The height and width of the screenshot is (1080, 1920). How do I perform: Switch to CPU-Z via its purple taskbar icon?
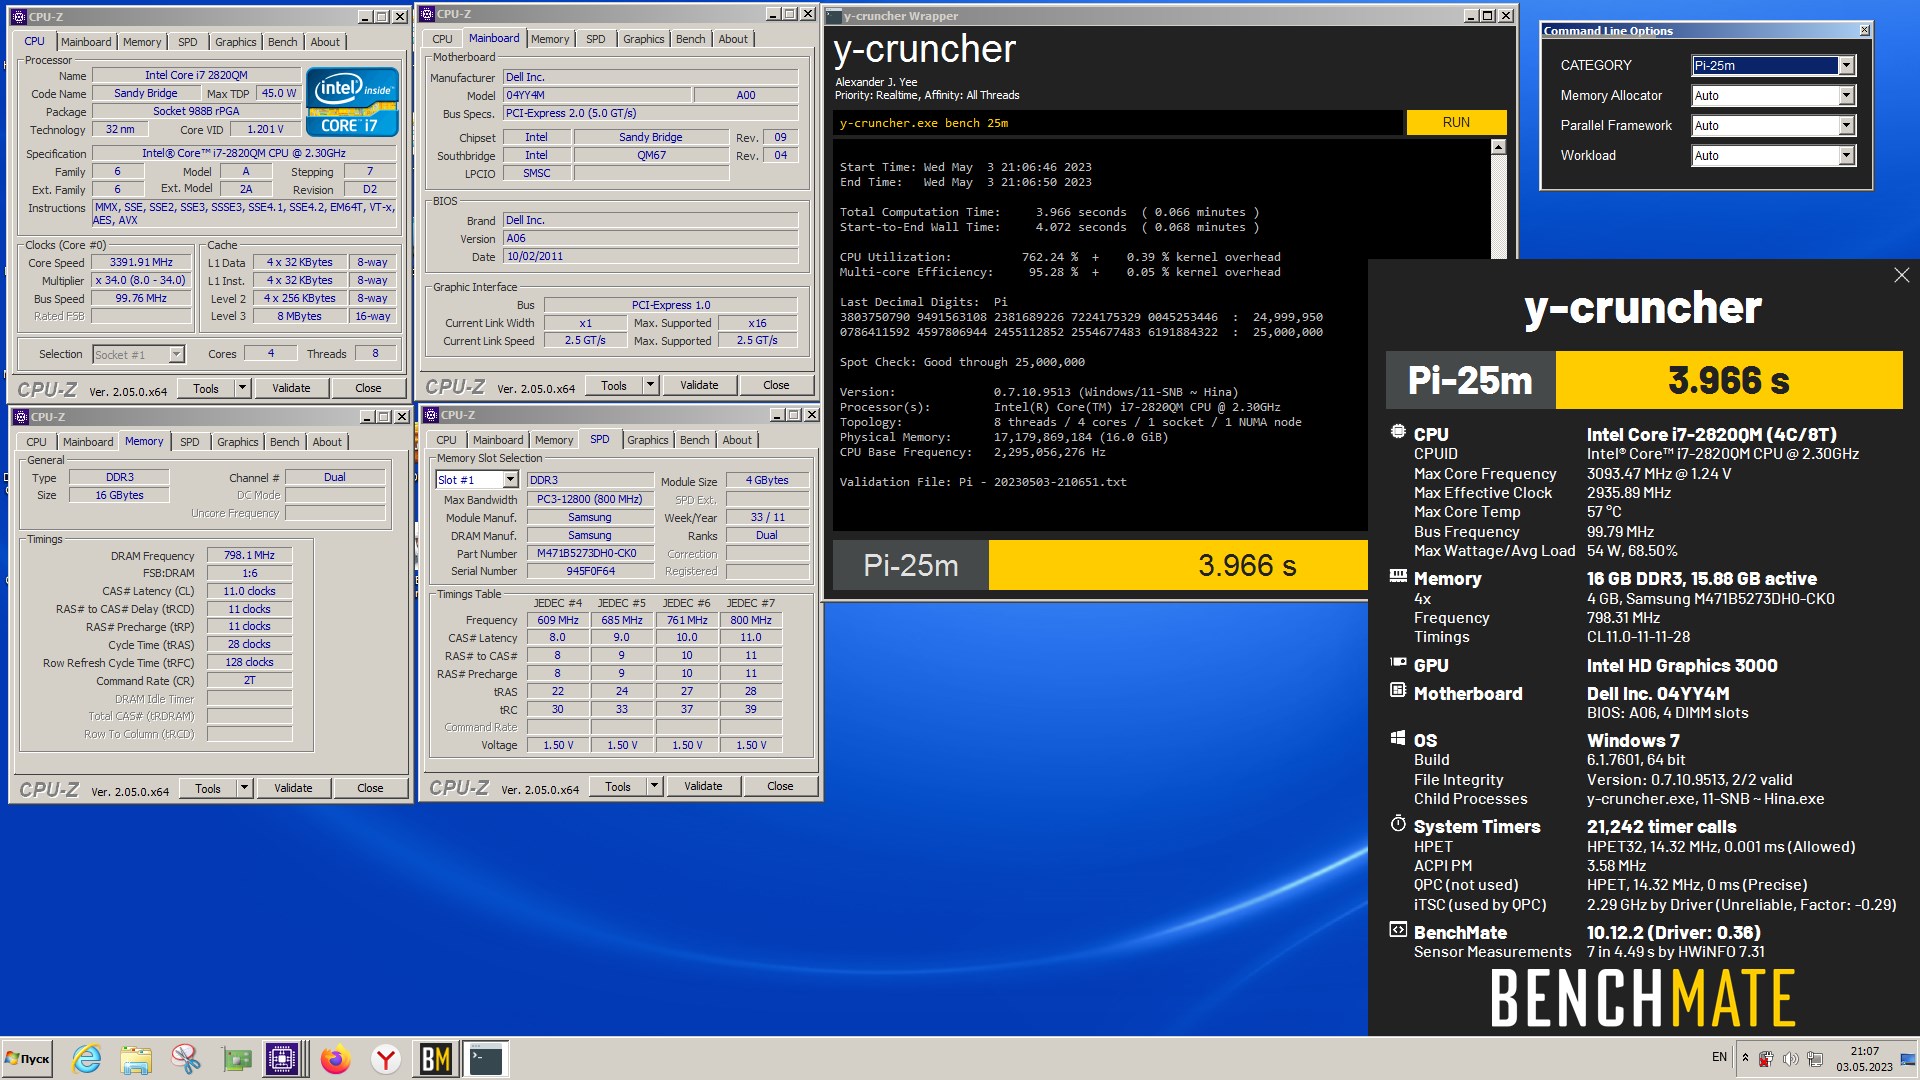[283, 1059]
